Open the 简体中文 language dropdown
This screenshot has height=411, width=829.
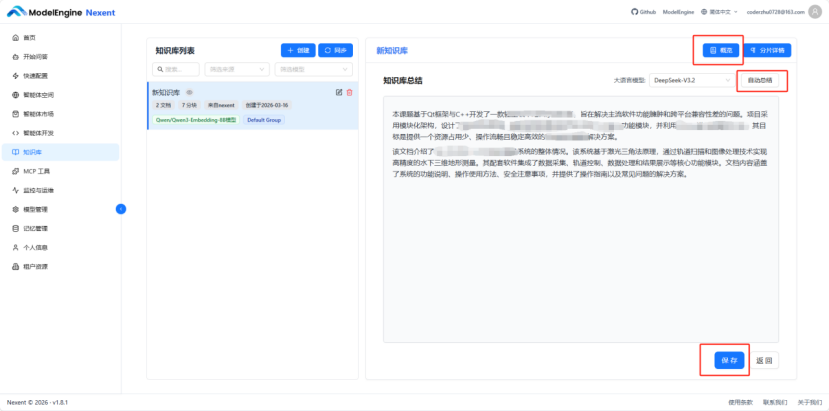pos(719,12)
